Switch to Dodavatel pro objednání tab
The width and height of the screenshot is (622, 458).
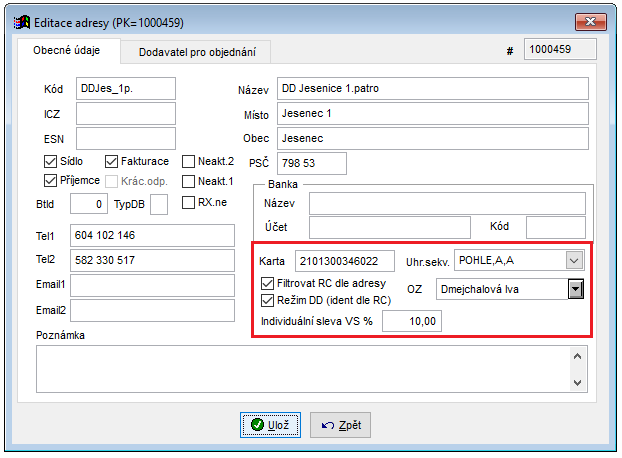point(197,52)
